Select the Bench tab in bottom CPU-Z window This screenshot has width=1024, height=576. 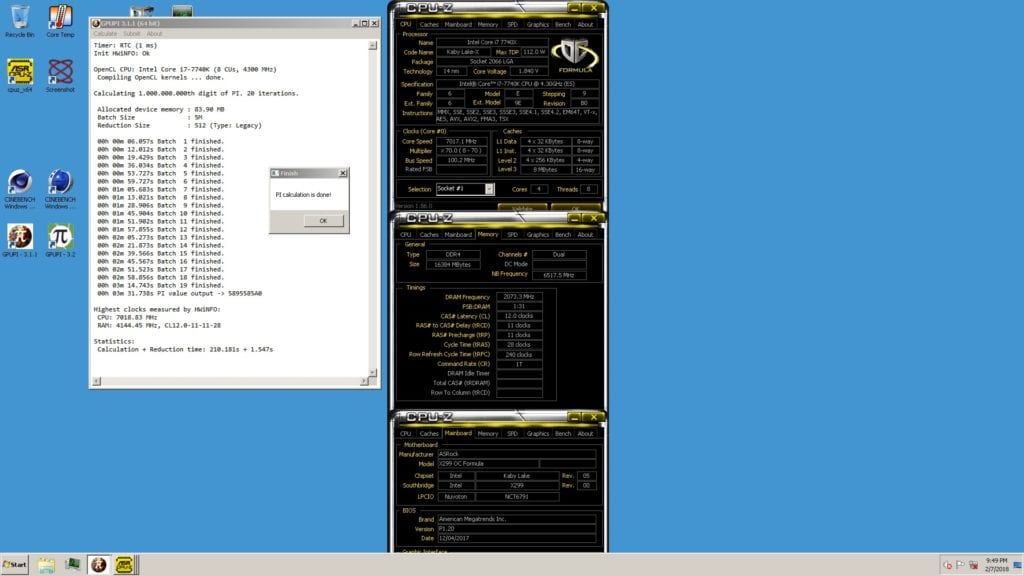click(x=563, y=434)
